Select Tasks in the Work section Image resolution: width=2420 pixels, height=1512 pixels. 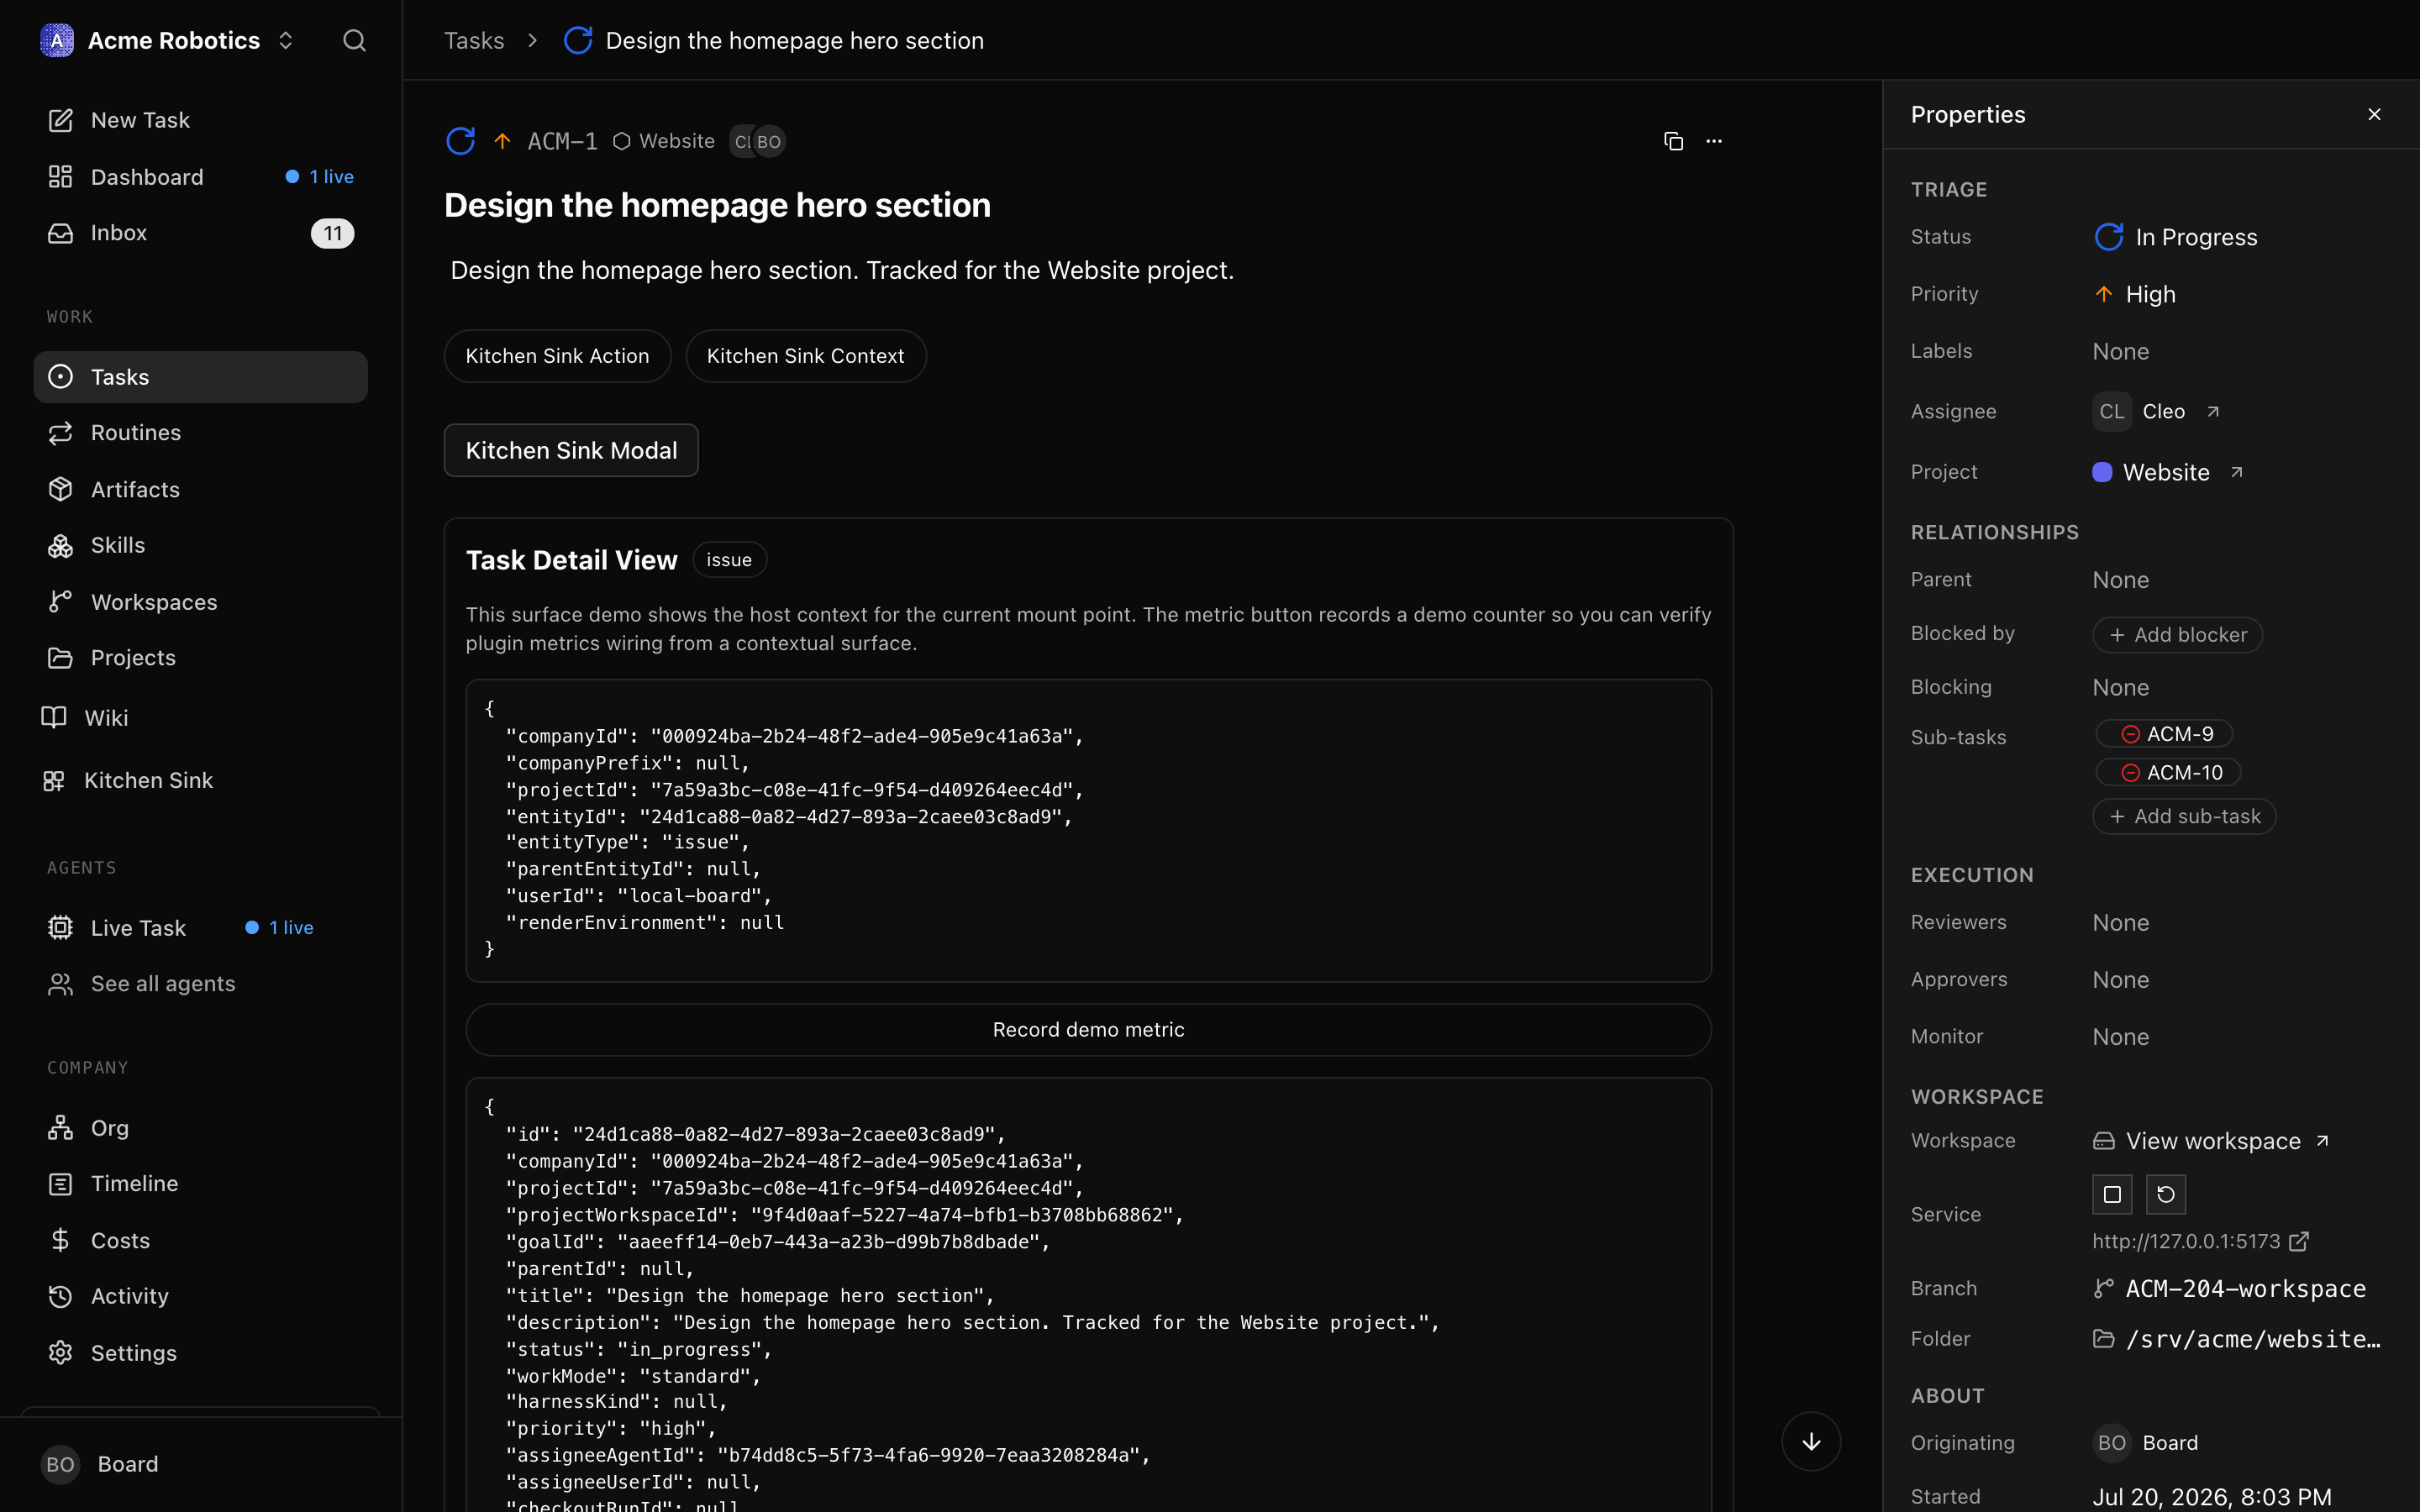coord(200,377)
